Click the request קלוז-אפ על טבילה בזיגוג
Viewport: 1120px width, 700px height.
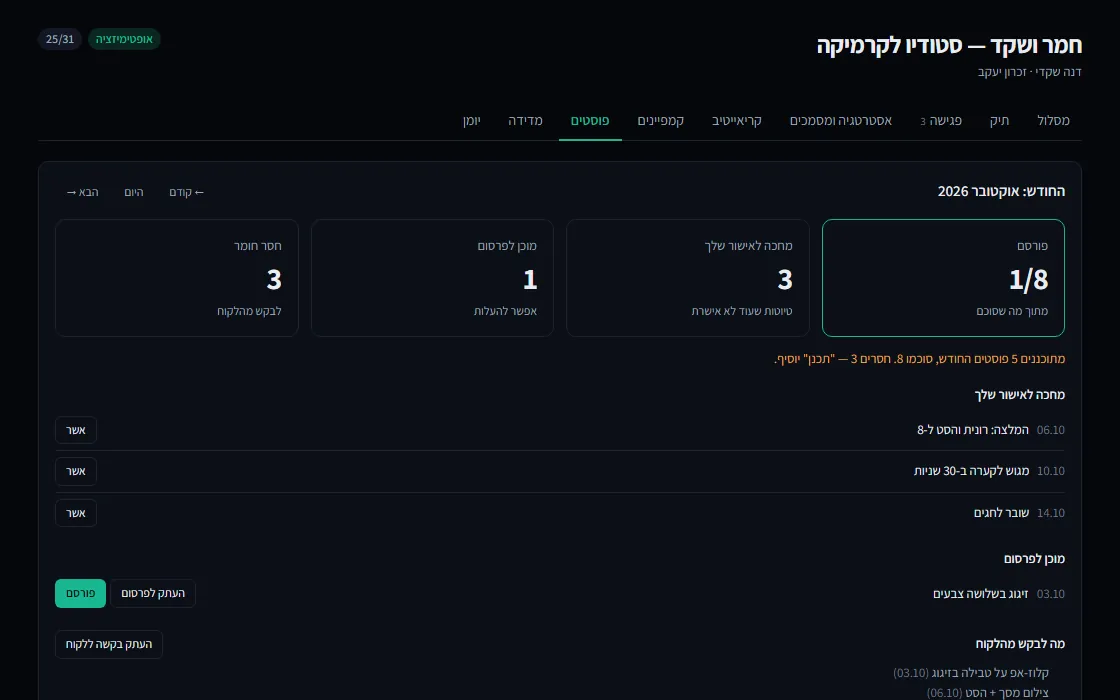pos(971,673)
